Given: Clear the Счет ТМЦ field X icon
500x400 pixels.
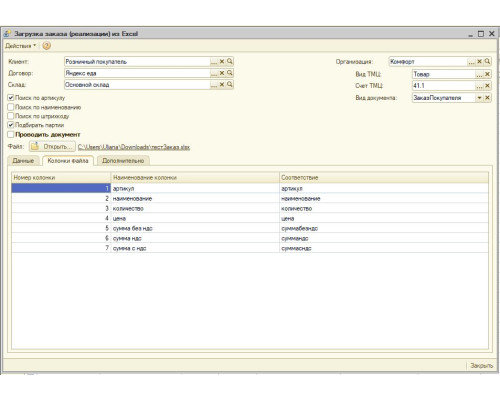Looking at the screenshot, I should (x=487, y=86).
